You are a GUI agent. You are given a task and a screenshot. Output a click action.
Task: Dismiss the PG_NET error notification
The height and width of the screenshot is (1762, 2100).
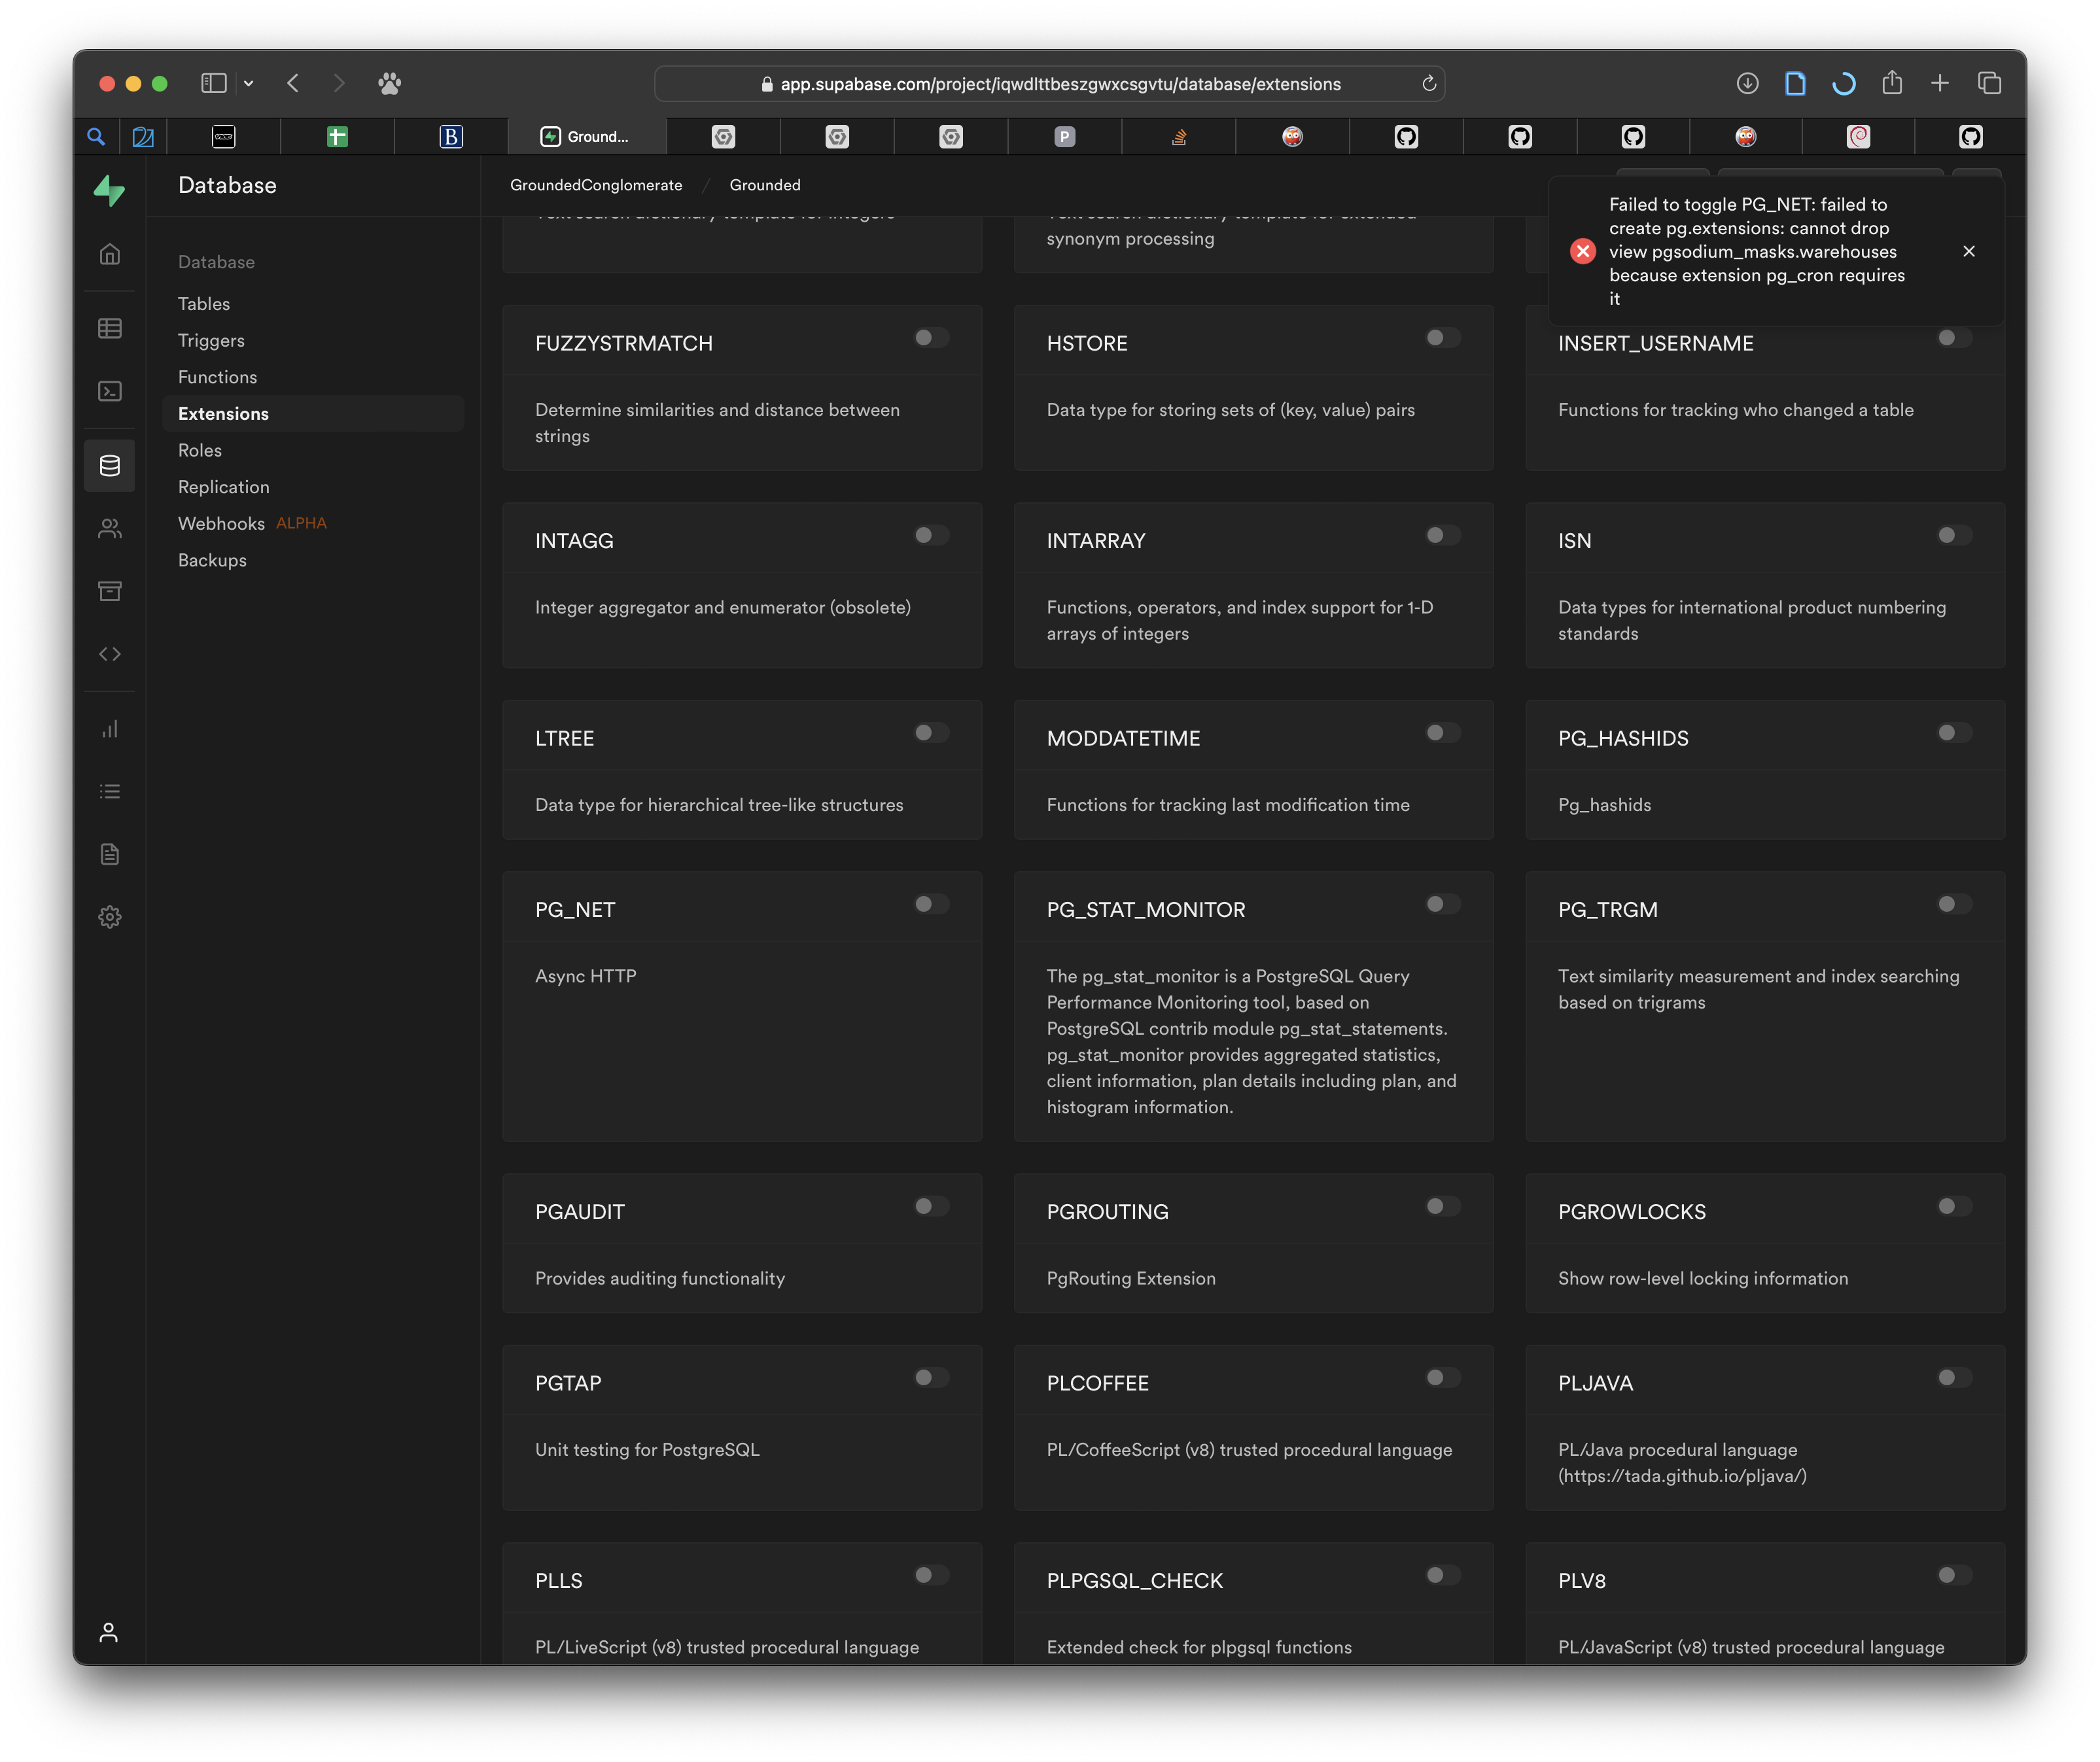click(x=1969, y=252)
